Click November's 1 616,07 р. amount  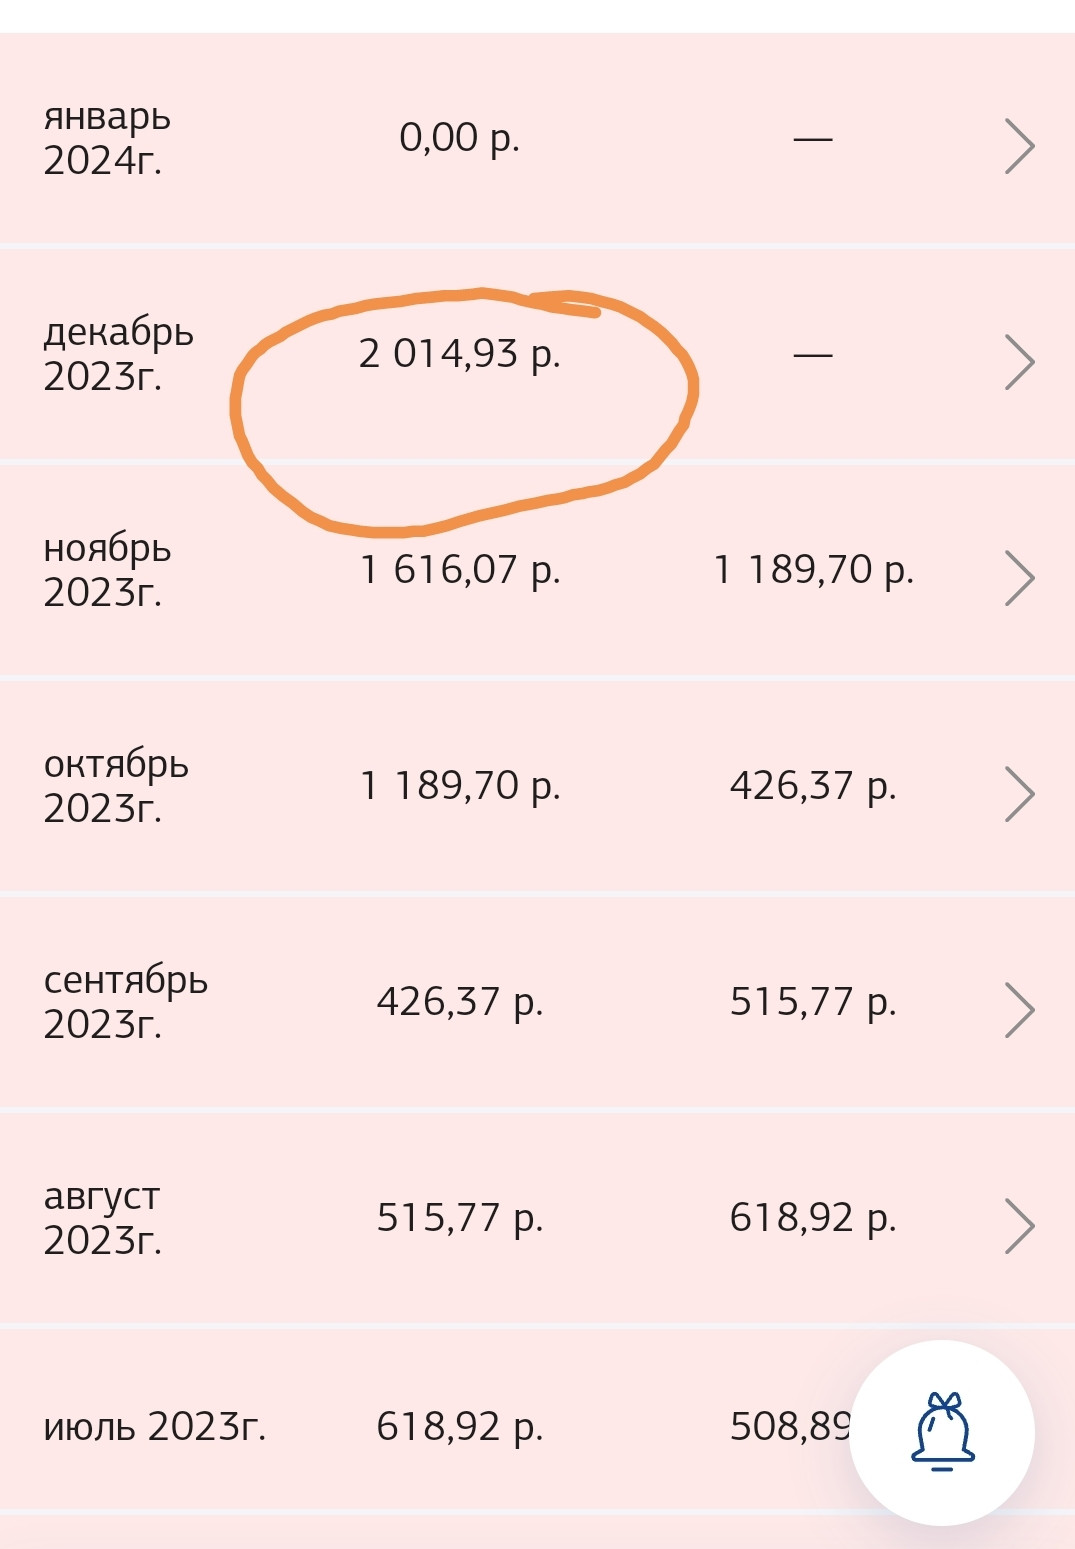click(459, 570)
